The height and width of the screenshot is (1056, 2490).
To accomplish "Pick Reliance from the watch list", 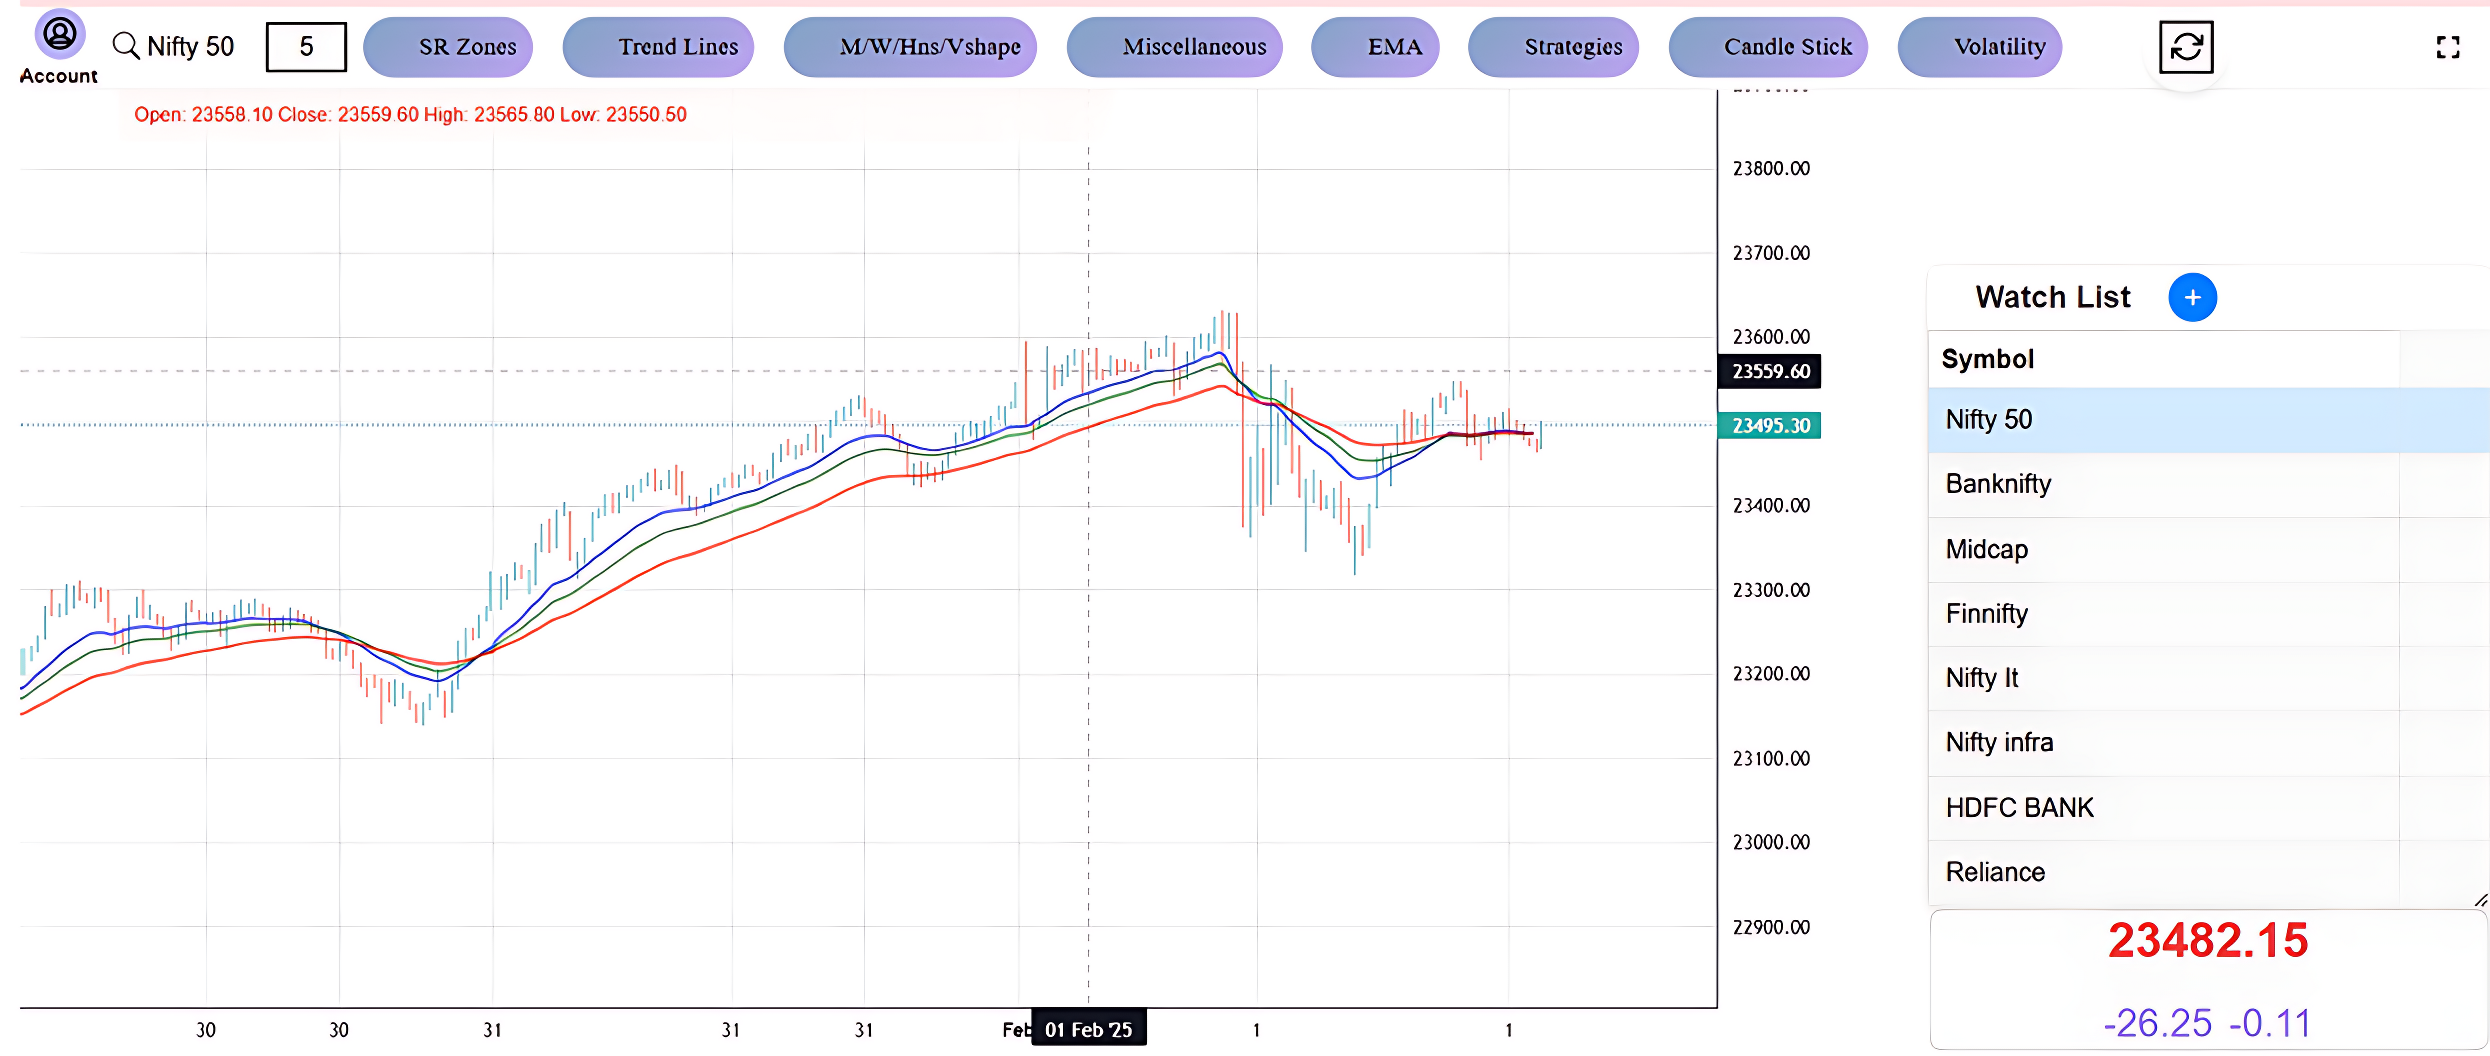I will point(1995,872).
